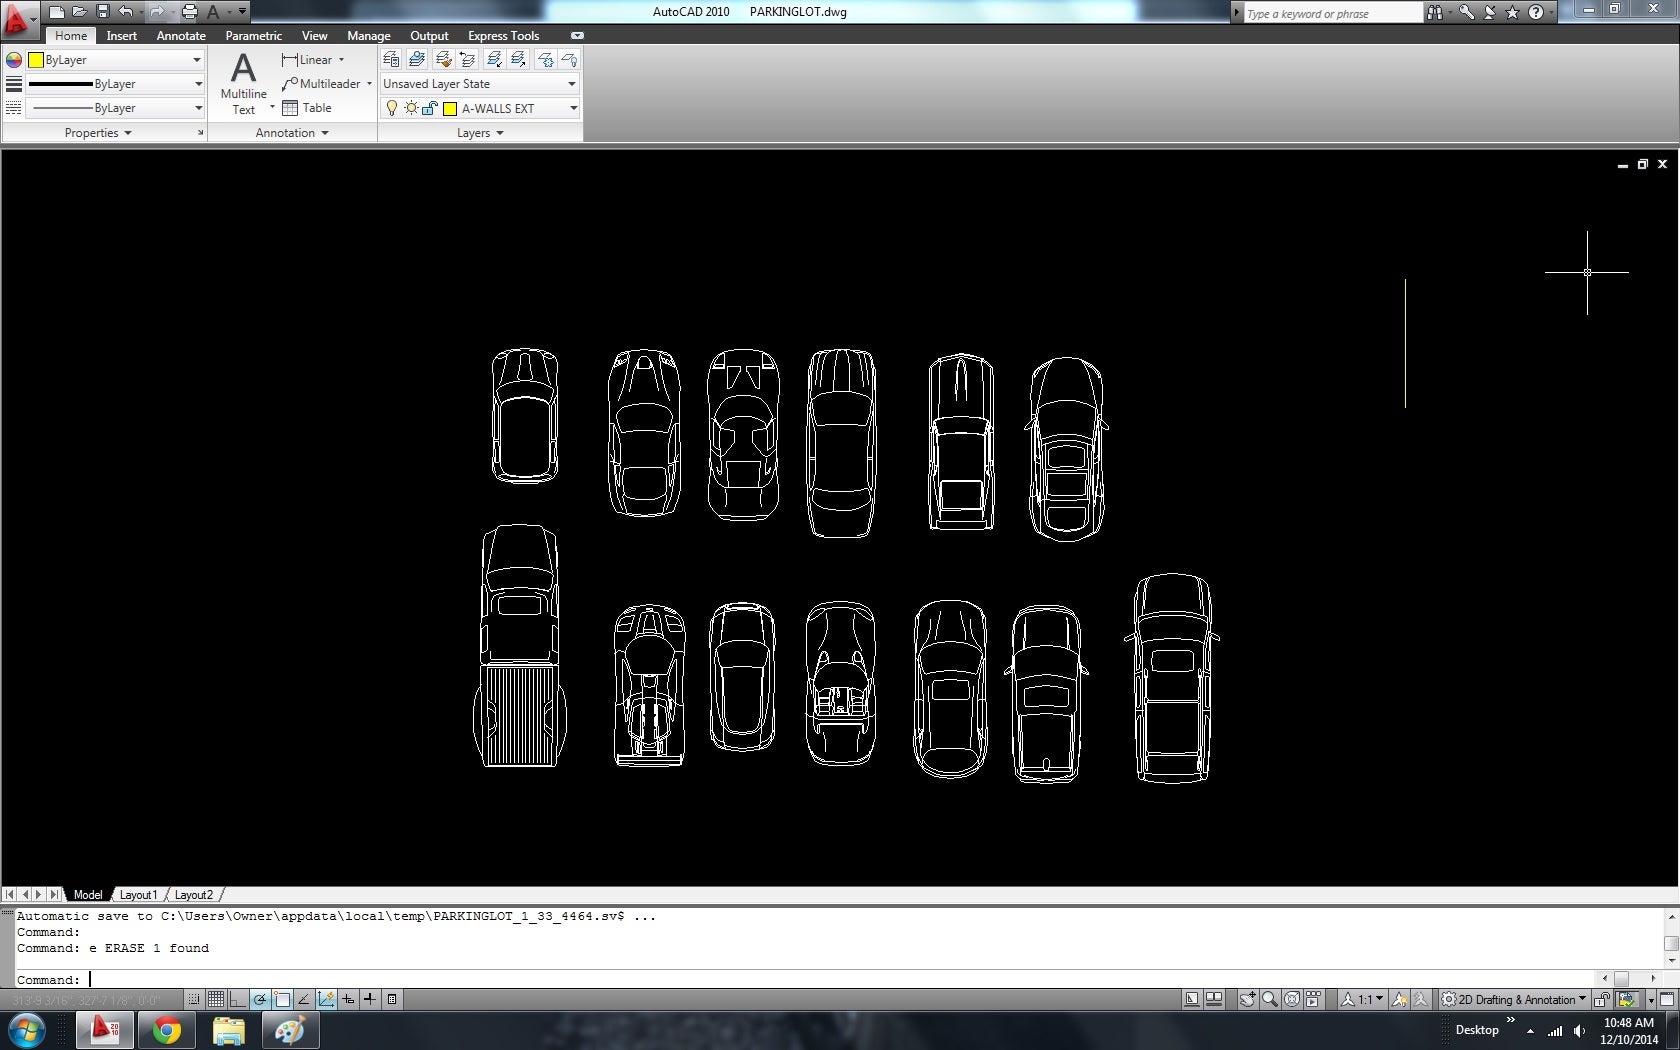Open the 2D Drafting & Annotation workspace menu
Viewport: 1680px width, 1050px height.
click(1513, 999)
